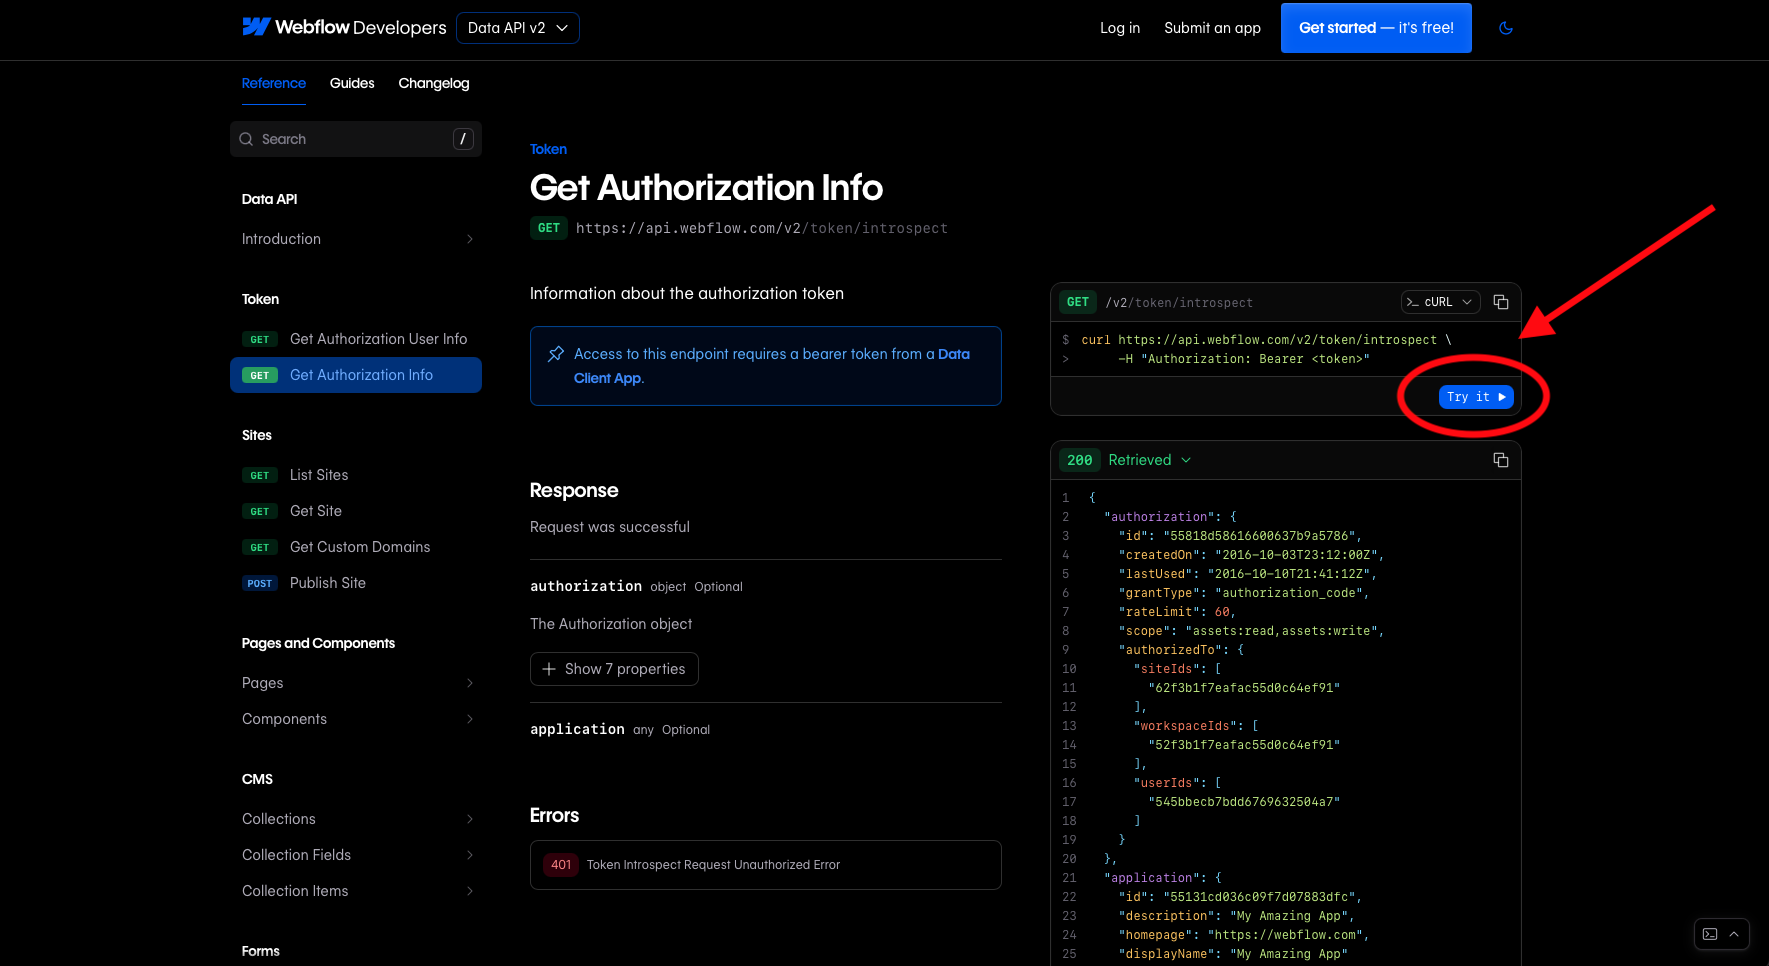Open the Get Custom Domains endpoint

[356, 547]
